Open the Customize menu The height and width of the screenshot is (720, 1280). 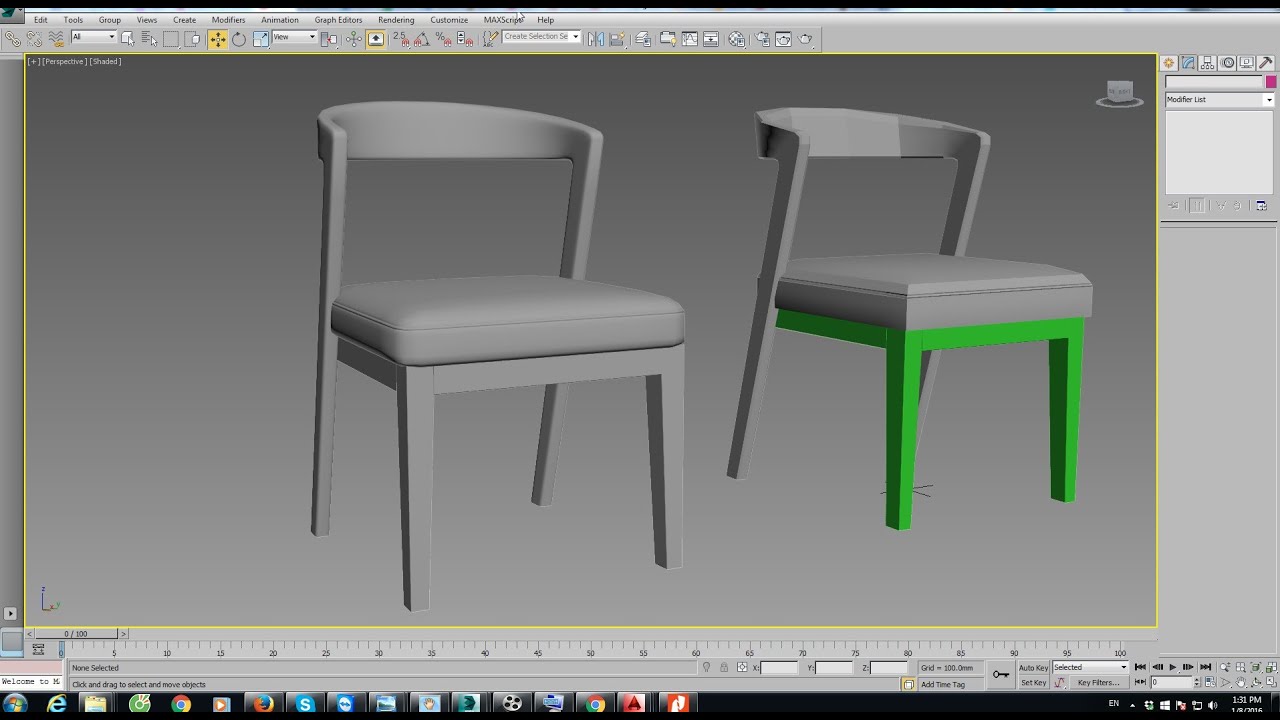(449, 20)
